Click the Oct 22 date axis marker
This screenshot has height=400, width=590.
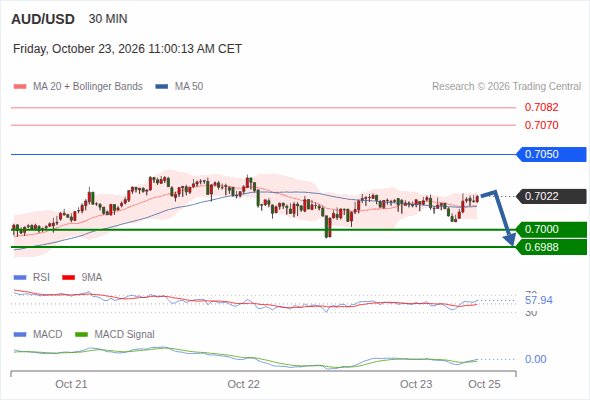243,384
